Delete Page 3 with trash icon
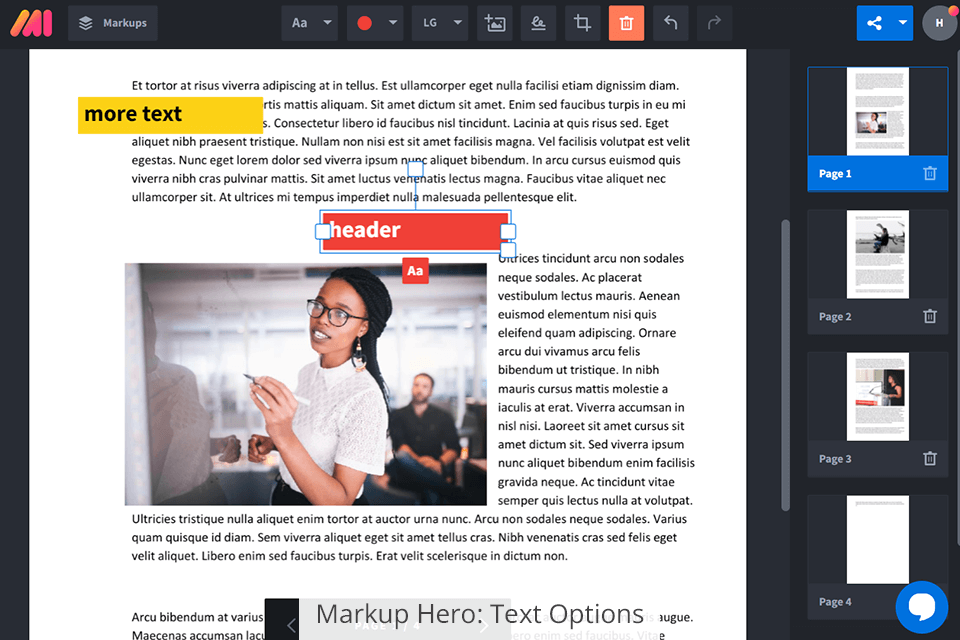Image resolution: width=960 pixels, height=640 pixels. coord(930,458)
